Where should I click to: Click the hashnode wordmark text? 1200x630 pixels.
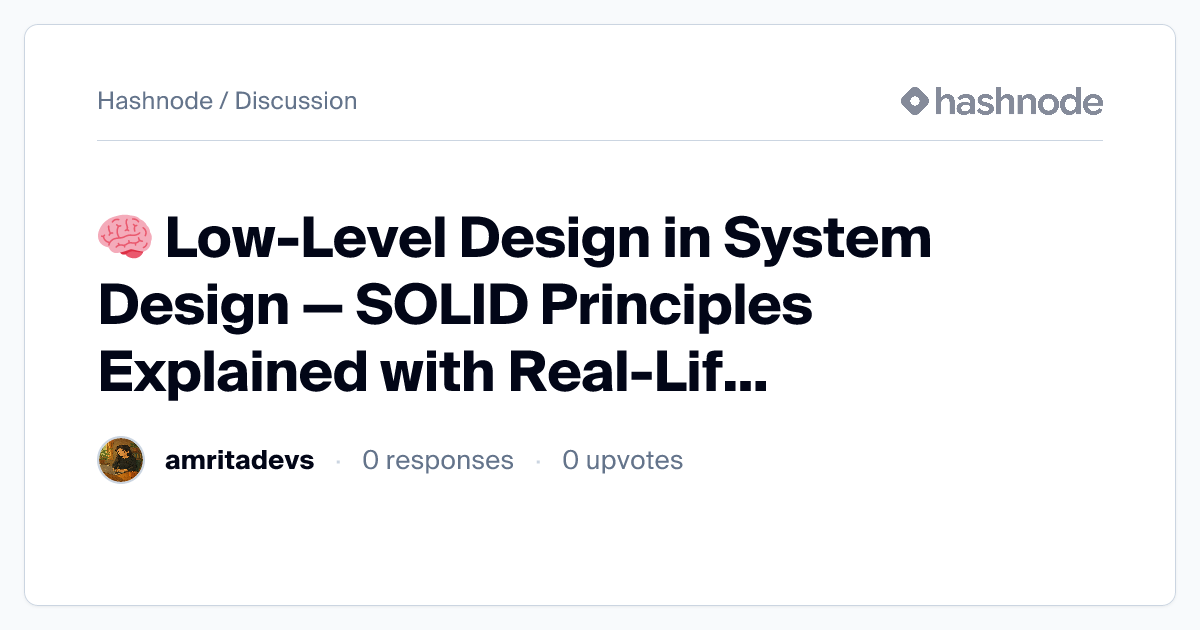[x=1019, y=101]
